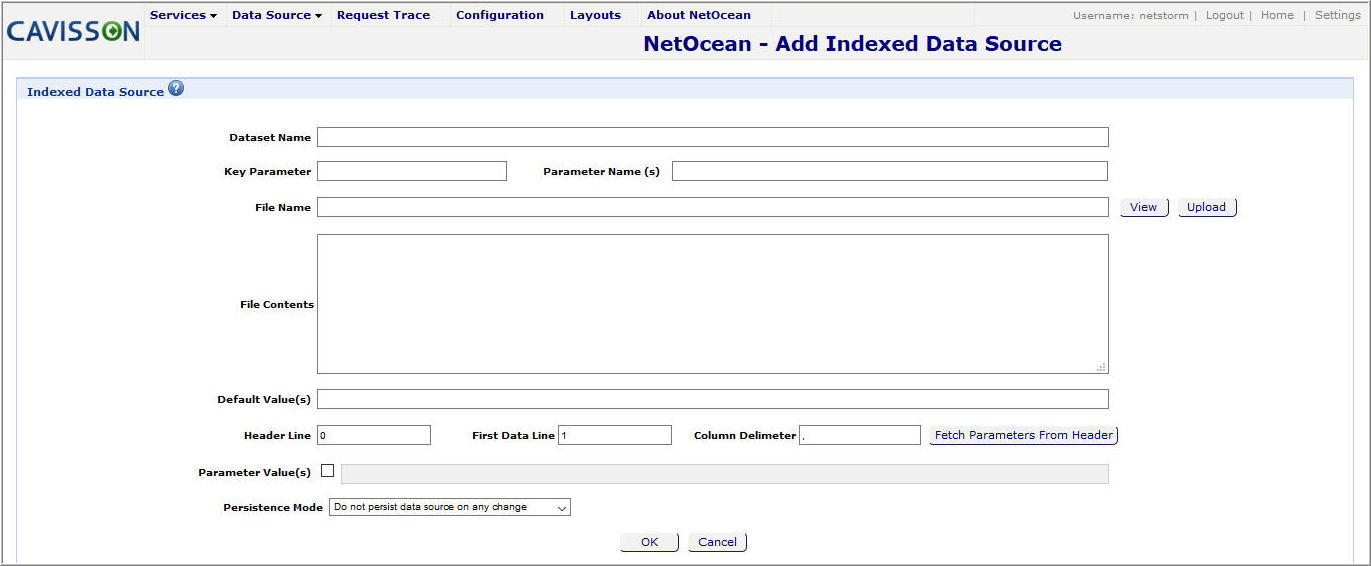
Task: Click the 'Indexed Data Source' section heading
Action: pyautogui.click(x=95, y=92)
